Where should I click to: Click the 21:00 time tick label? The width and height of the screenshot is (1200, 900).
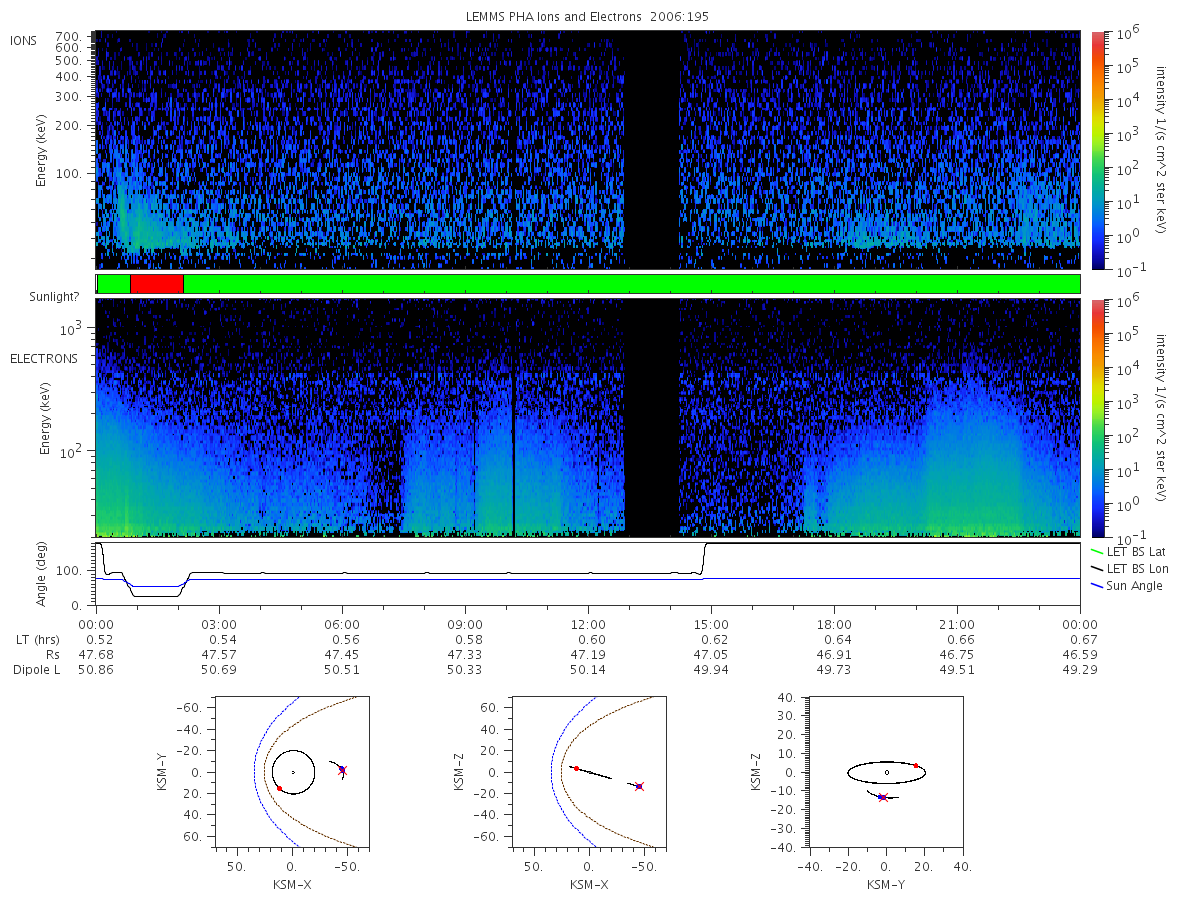[957, 625]
